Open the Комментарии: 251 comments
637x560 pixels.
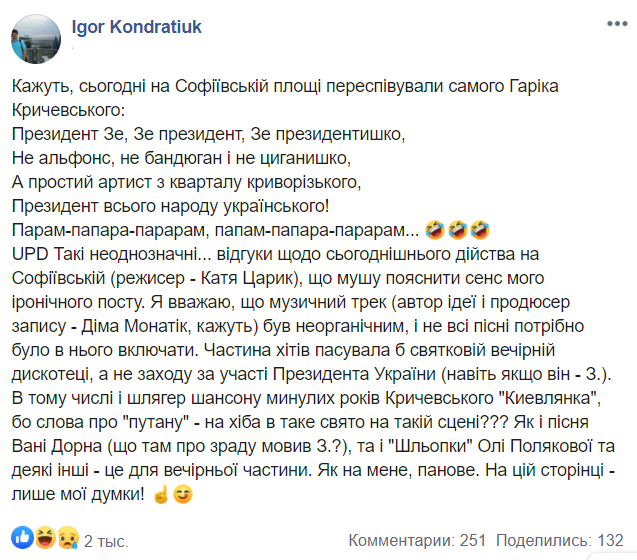tap(417, 541)
